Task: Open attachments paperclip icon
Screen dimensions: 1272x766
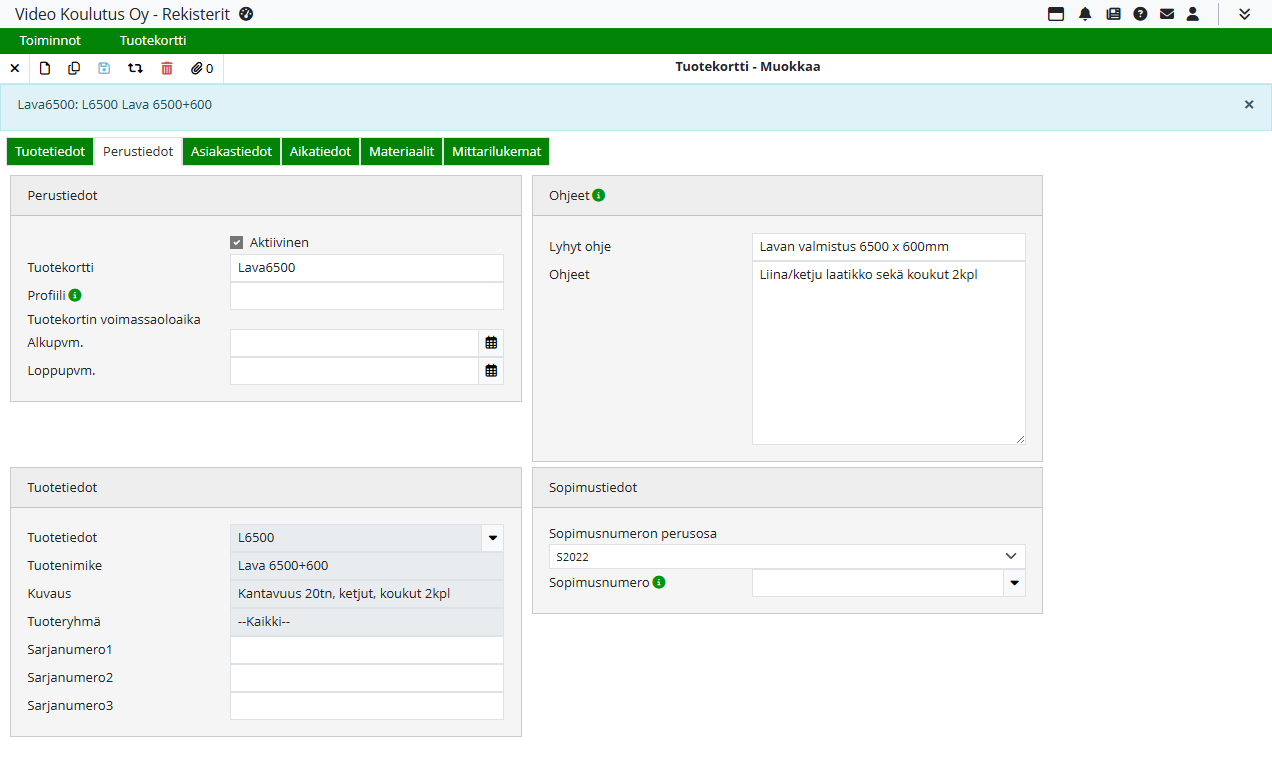Action: coord(202,68)
